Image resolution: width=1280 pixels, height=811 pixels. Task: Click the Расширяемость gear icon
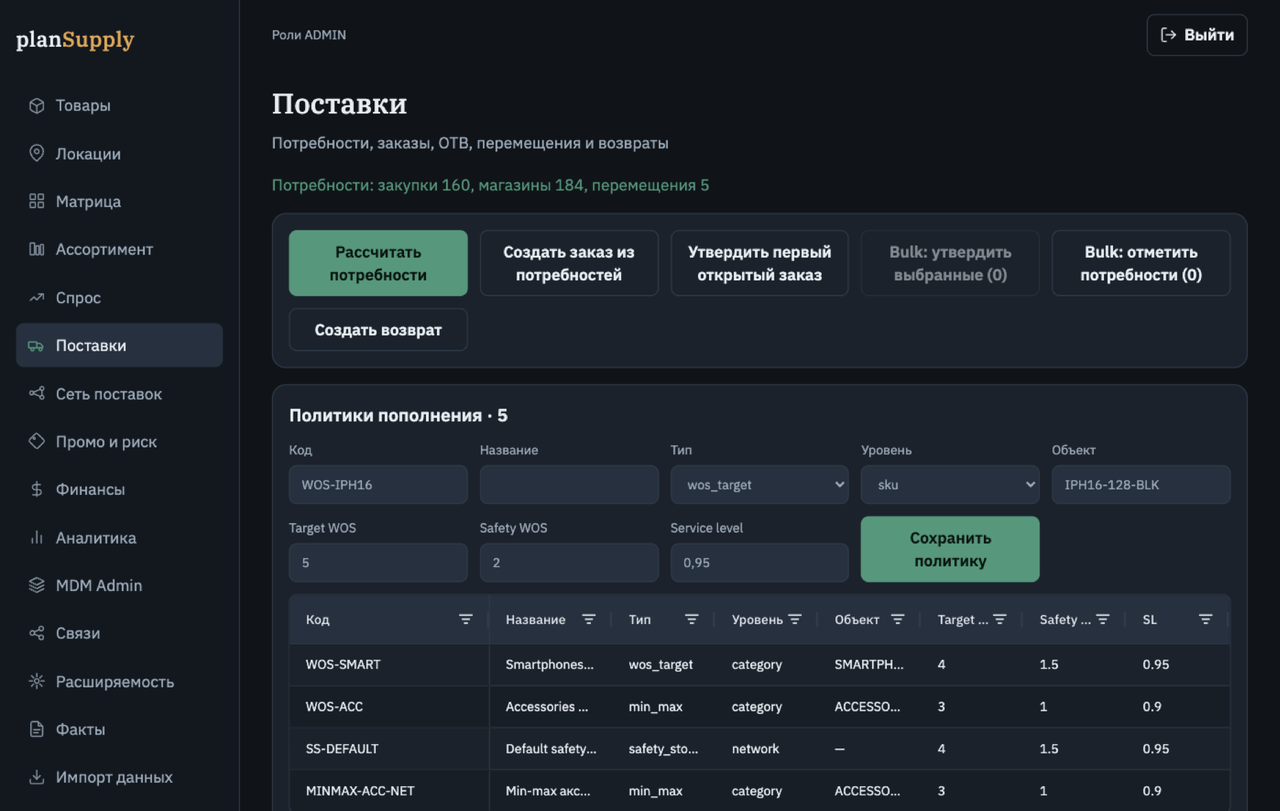tap(37, 681)
